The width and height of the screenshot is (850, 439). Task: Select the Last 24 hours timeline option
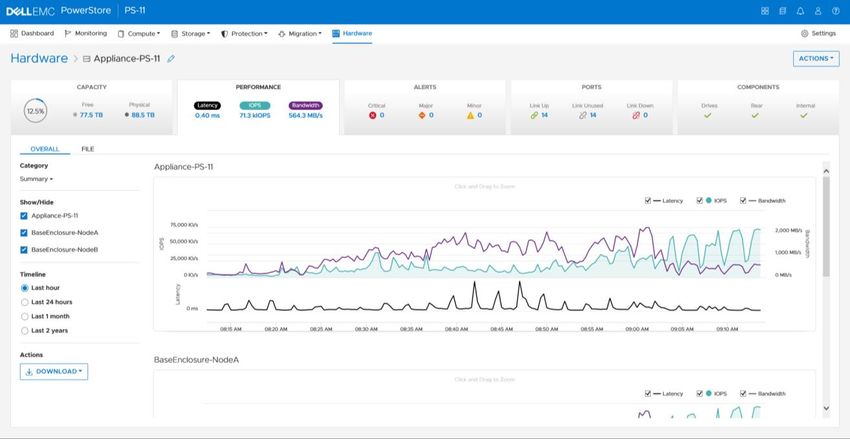point(24,302)
